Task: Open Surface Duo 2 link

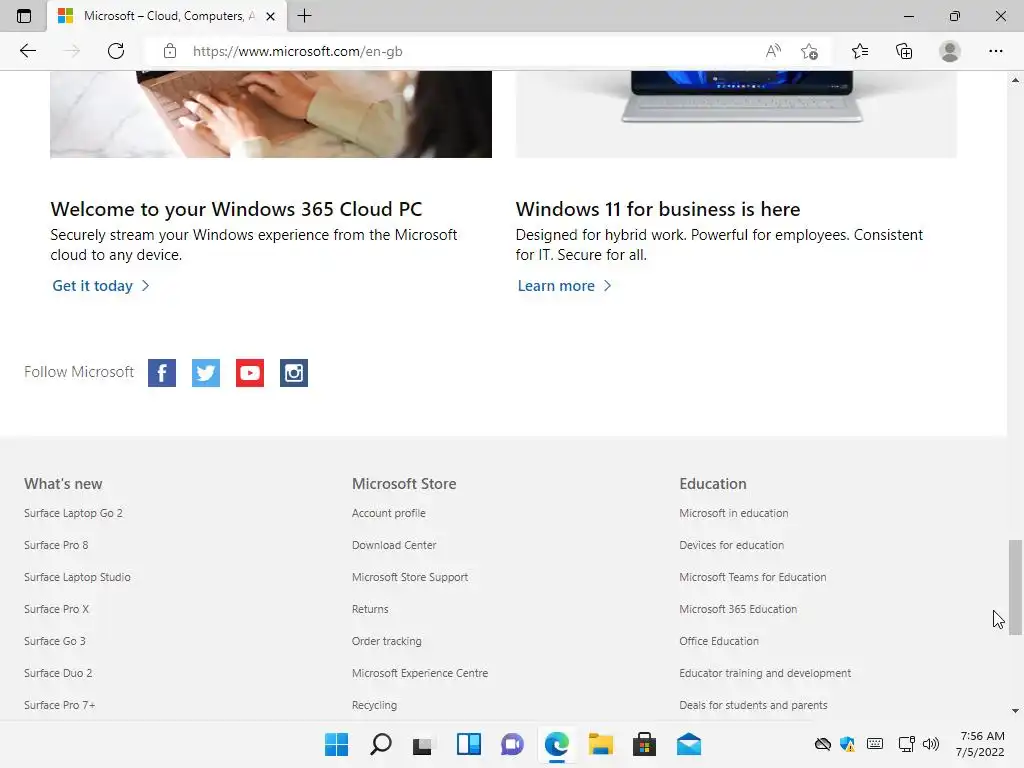Action: 58,673
